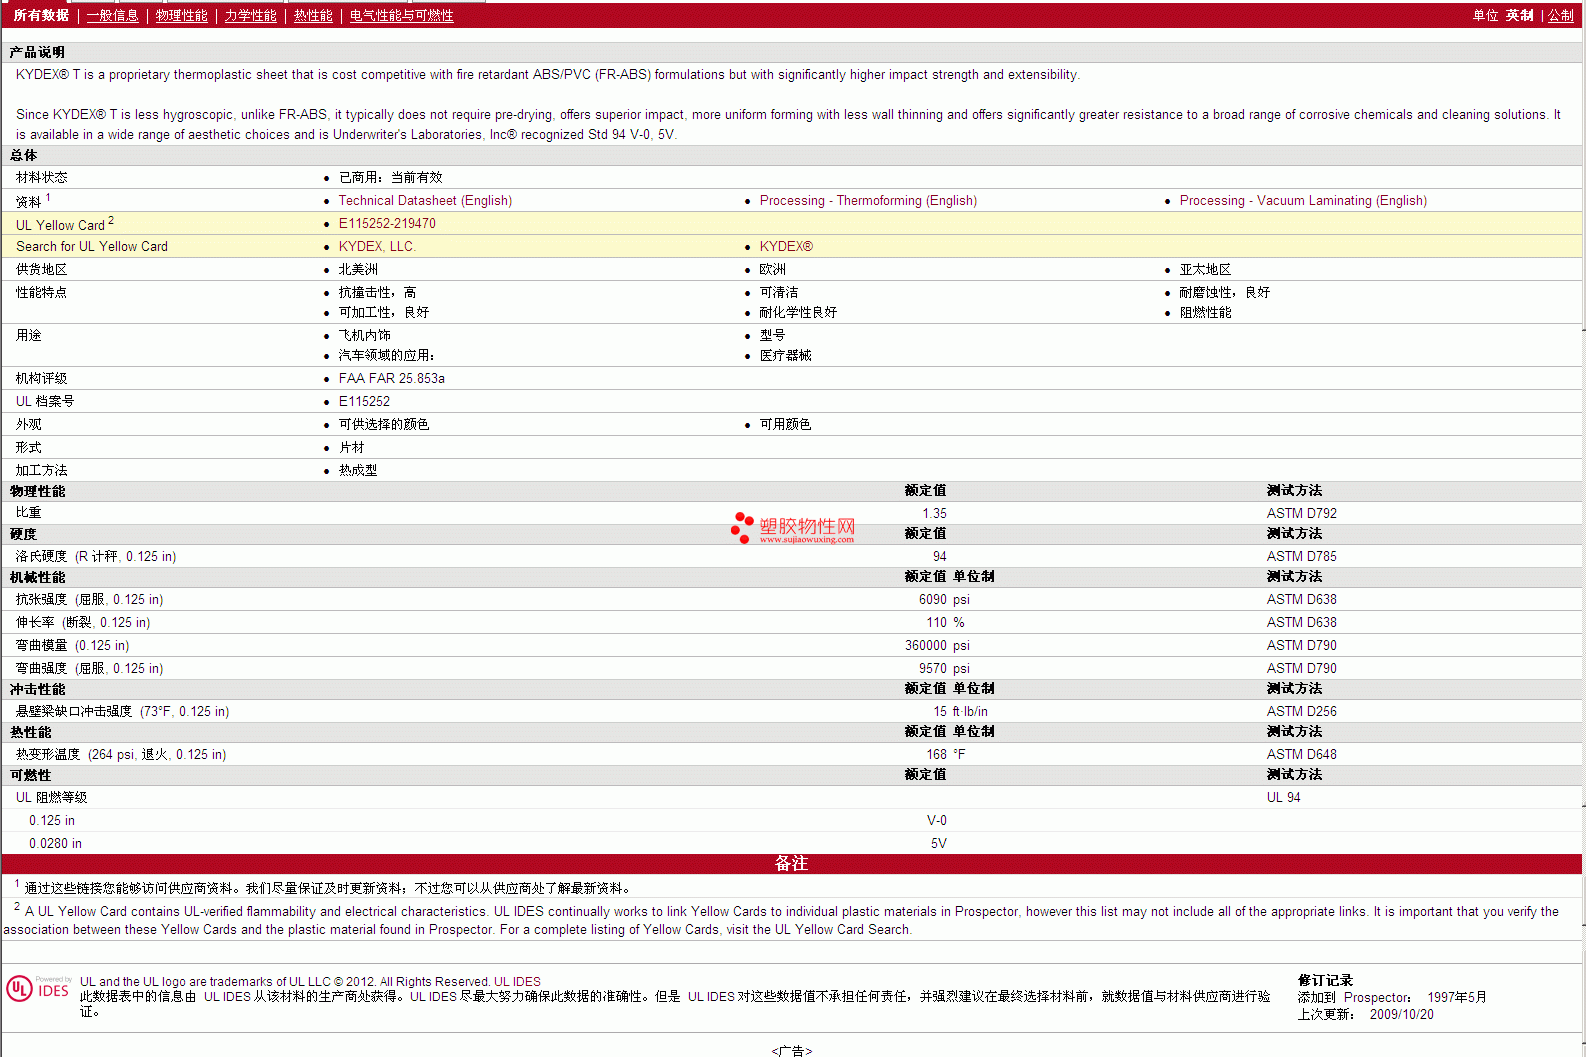Image resolution: width=1586 pixels, height=1057 pixels.
Task: Click the 塑胶物性网 logo icon
Action: point(742,527)
